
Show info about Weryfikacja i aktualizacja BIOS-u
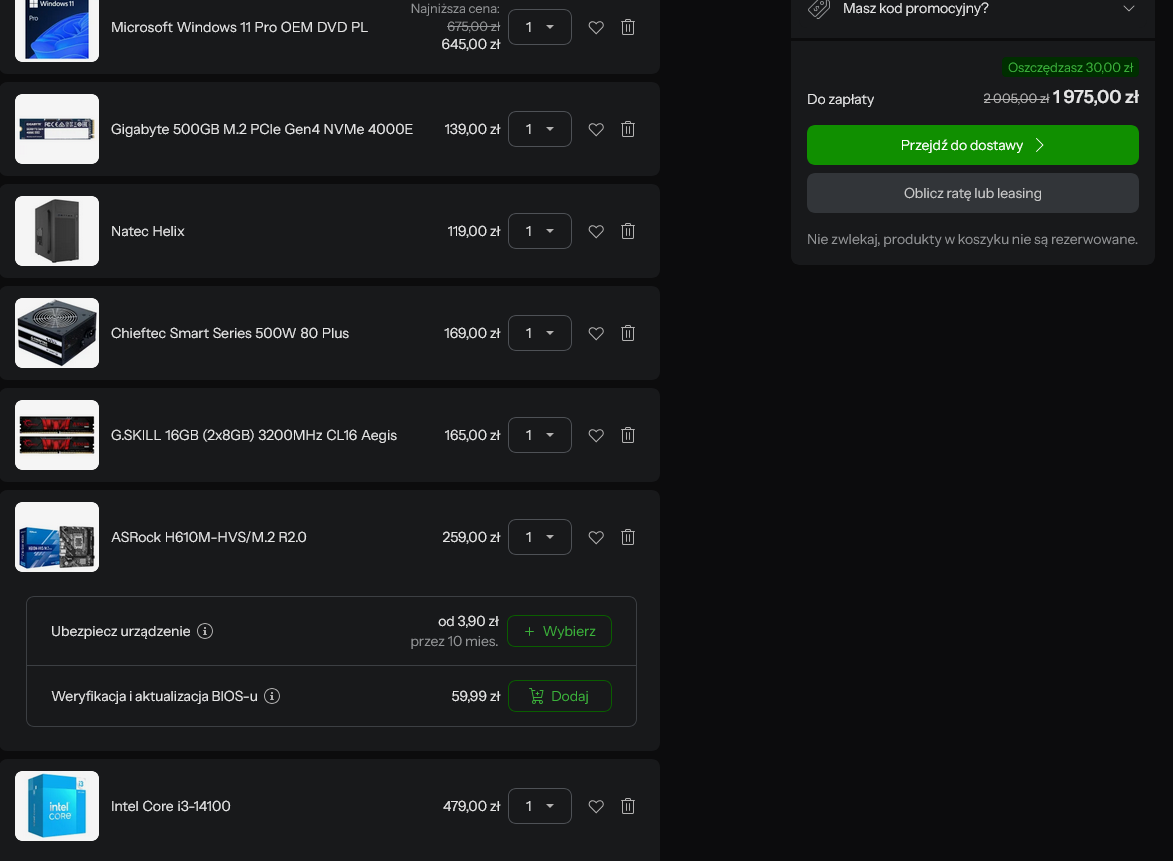pyautogui.click(x=272, y=696)
